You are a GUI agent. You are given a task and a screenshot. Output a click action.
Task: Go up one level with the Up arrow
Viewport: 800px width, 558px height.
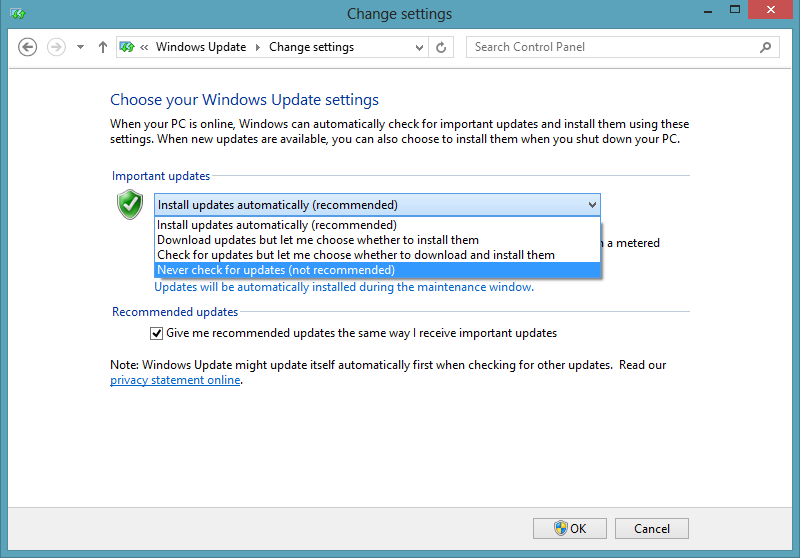click(103, 47)
